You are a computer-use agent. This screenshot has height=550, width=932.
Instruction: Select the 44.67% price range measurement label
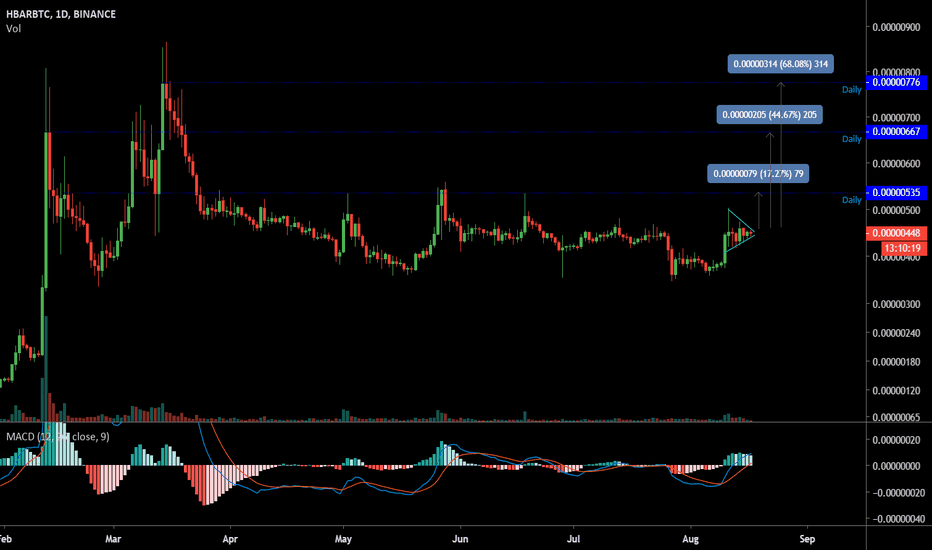coord(770,115)
